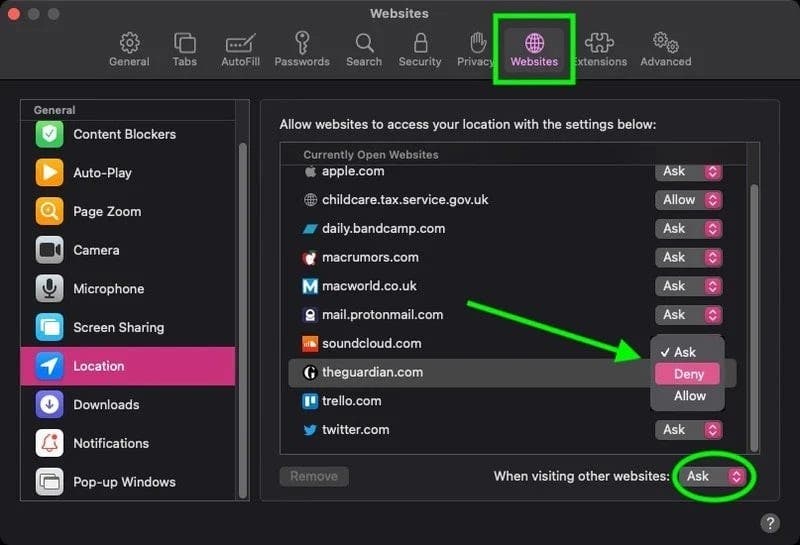
Task: Open the General preferences tab
Action: [x=129, y=49]
